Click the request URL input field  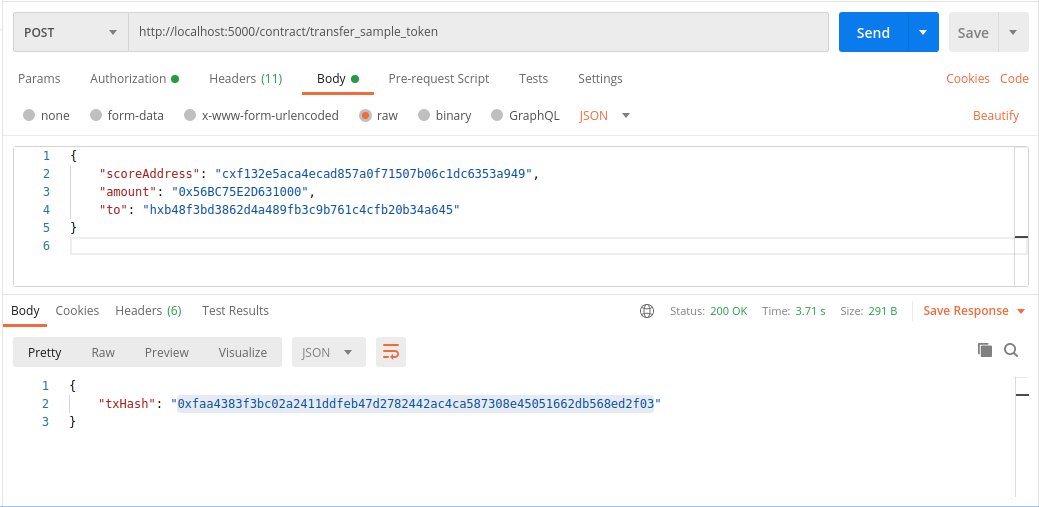click(478, 32)
